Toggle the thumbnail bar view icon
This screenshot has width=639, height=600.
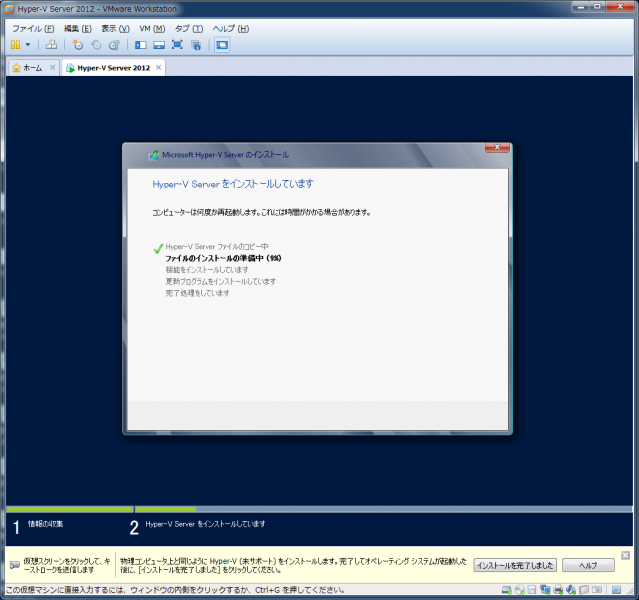point(159,45)
